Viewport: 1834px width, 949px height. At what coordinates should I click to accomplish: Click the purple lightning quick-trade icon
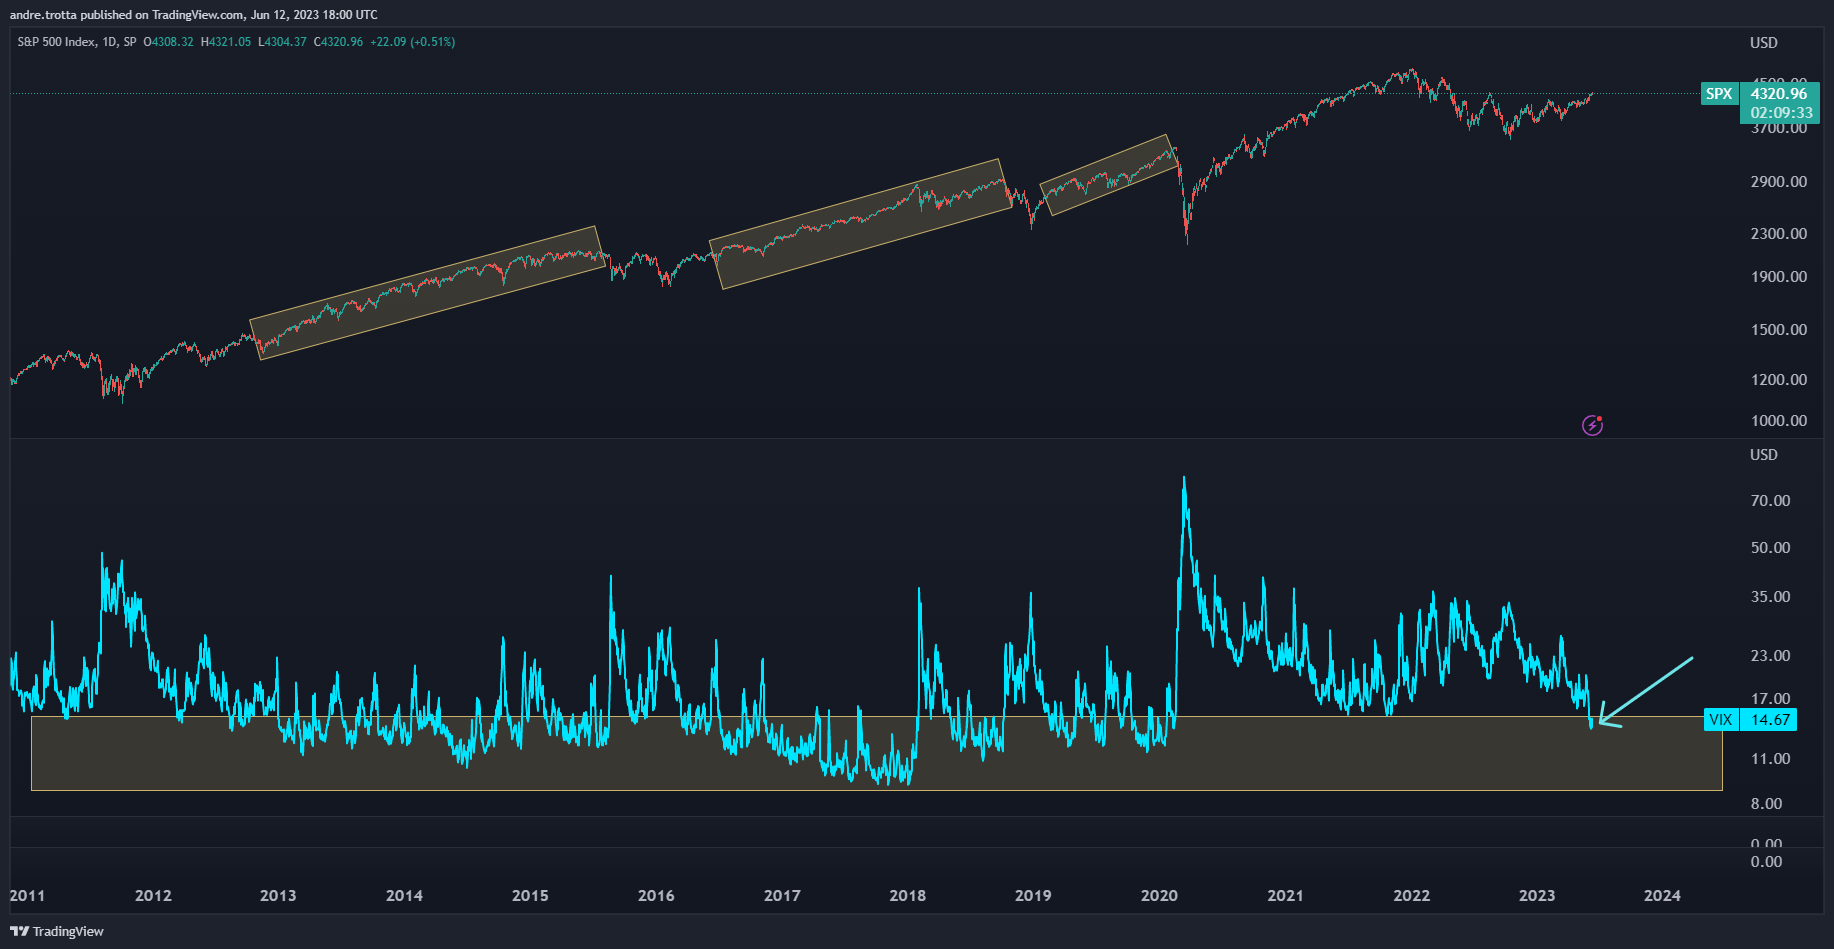click(x=1592, y=425)
